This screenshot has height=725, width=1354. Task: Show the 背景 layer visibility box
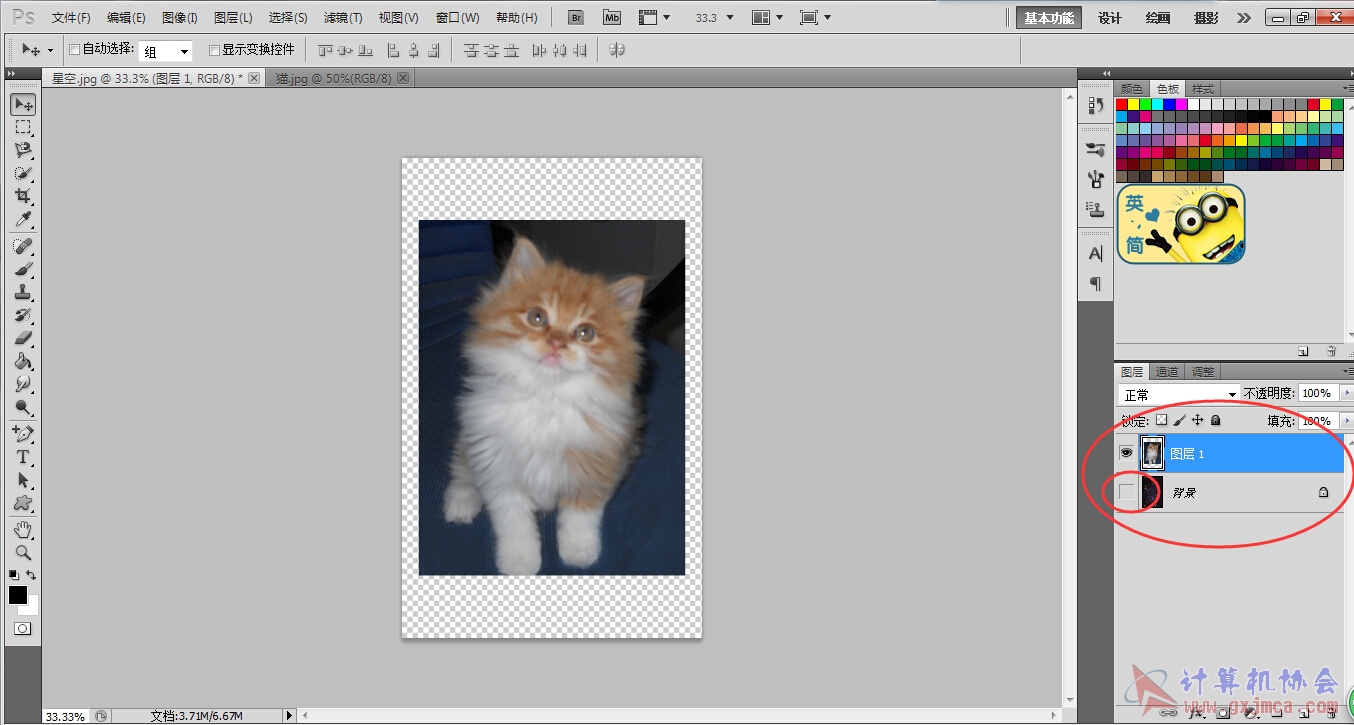click(1127, 492)
